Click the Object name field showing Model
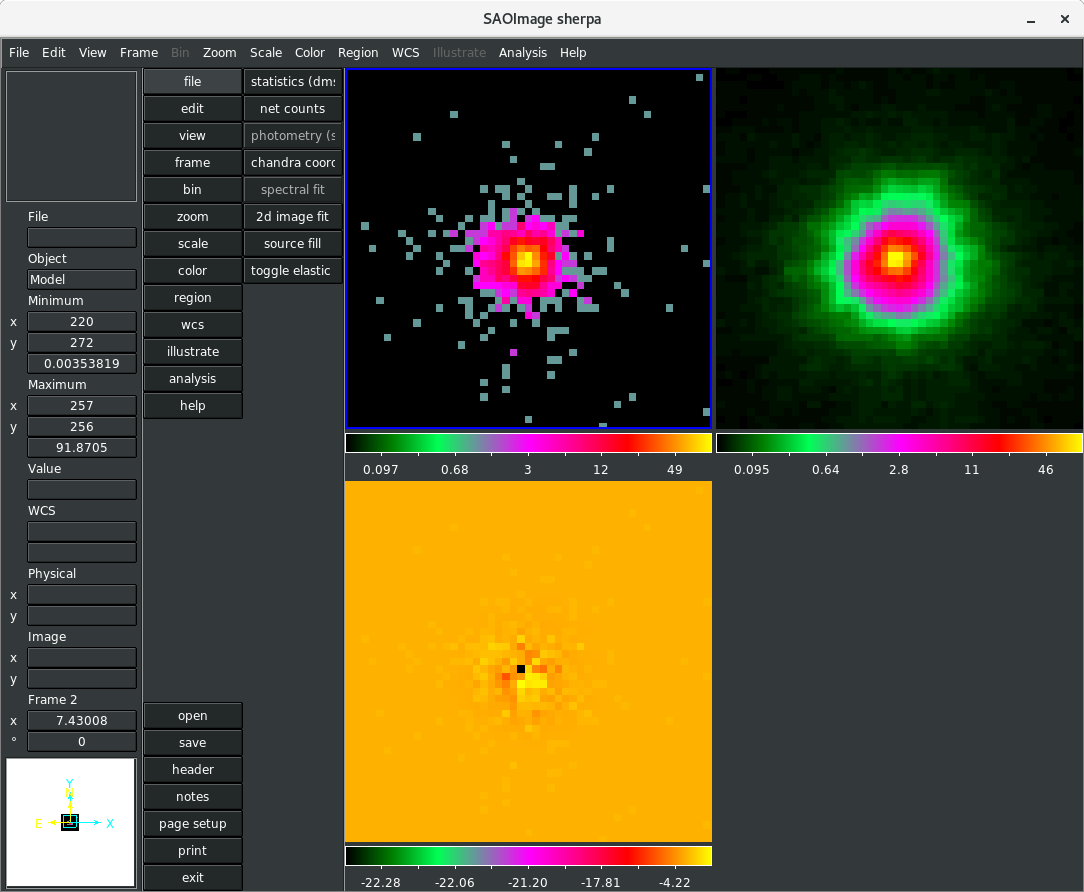This screenshot has height=892, width=1084. [x=82, y=280]
